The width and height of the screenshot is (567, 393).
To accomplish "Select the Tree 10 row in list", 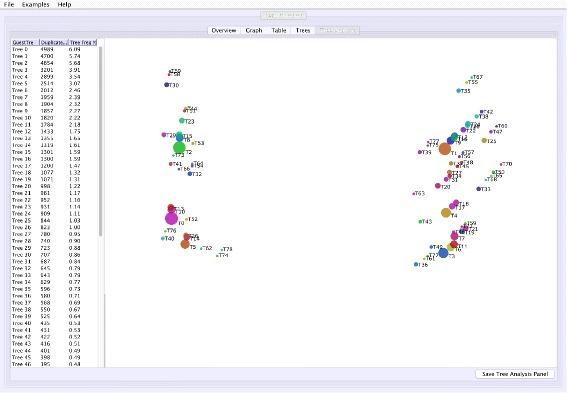I will click(54, 118).
